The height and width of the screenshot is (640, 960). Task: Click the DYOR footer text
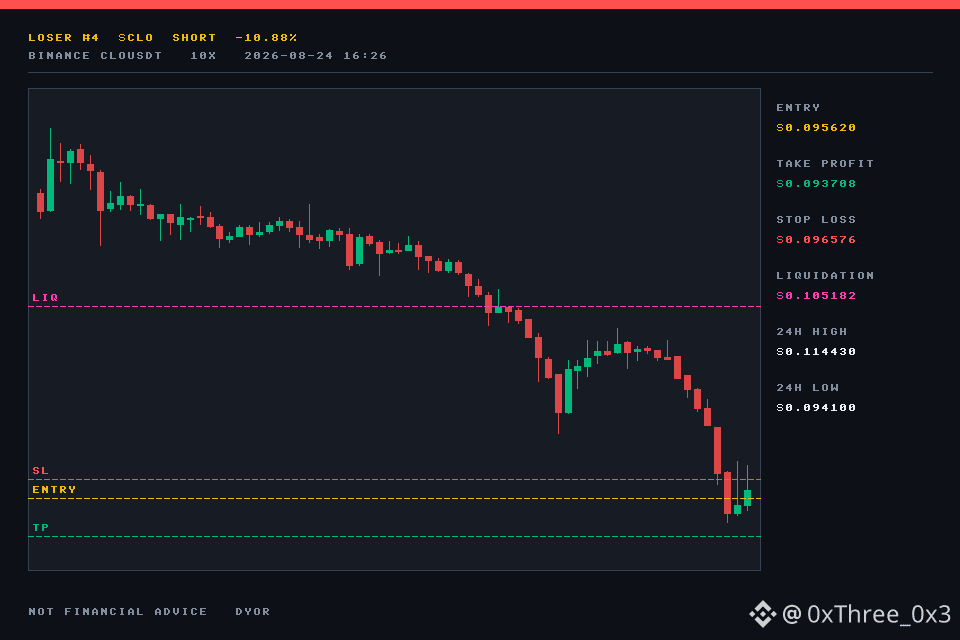[253, 612]
